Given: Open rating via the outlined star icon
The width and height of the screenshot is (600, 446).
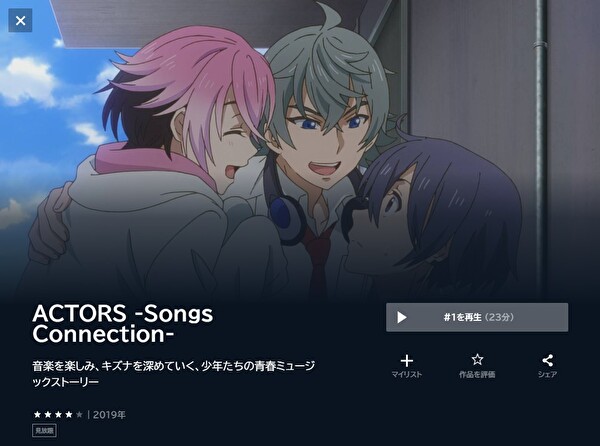Looking at the screenshot, I should click(x=477, y=360).
